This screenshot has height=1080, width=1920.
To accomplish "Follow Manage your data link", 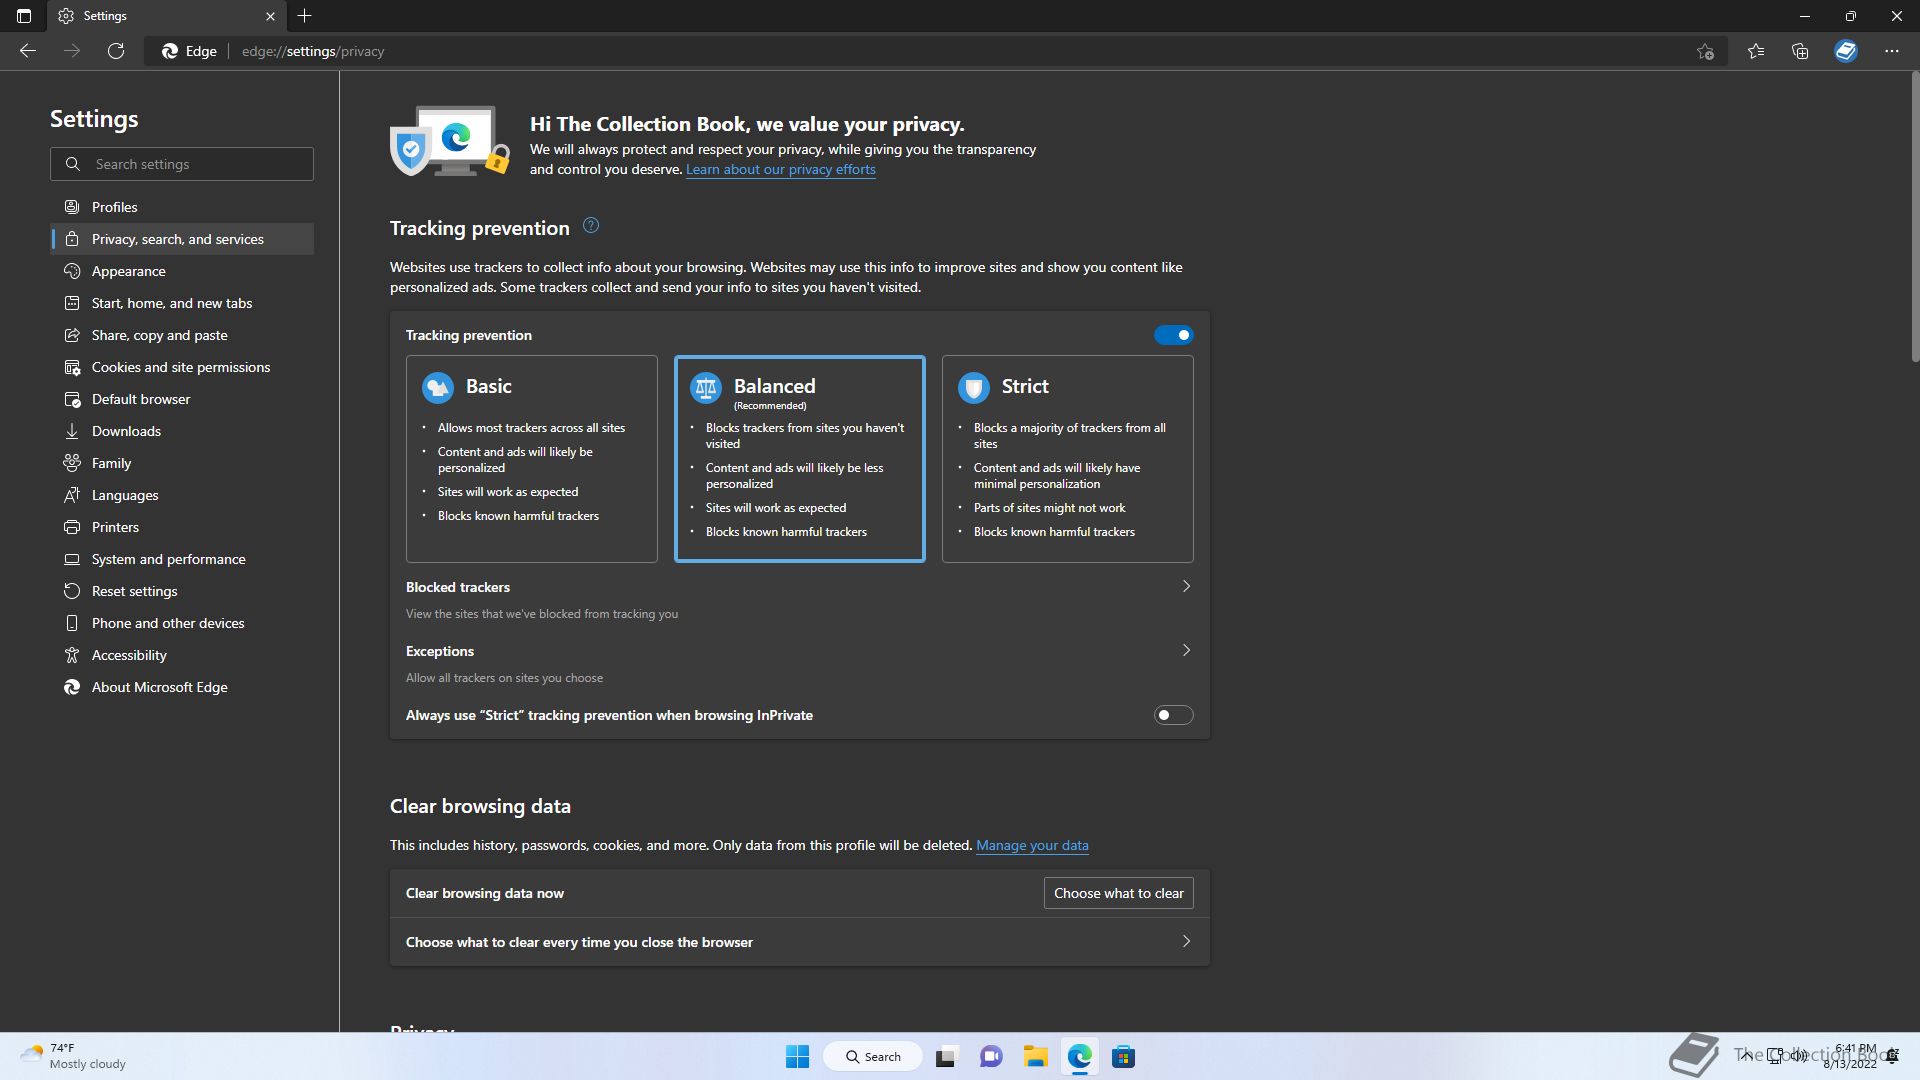I will [1032, 846].
